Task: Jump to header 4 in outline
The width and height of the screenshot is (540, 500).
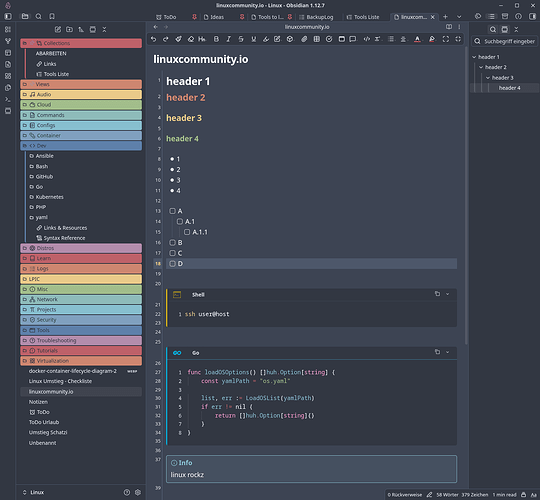Action: tap(509, 88)
